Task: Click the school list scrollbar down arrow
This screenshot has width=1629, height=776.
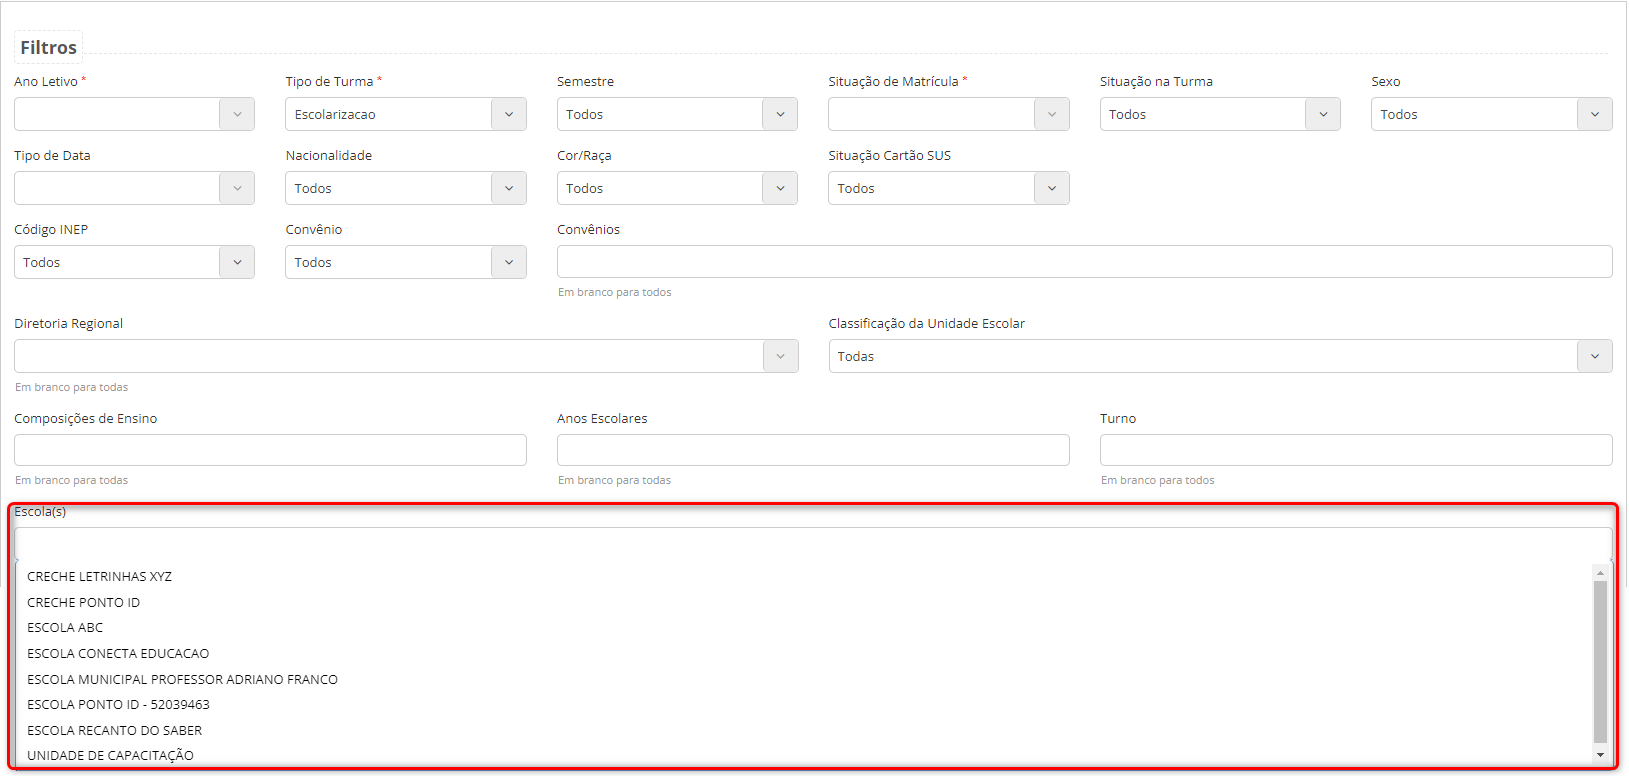Action: pos(1600,755)
